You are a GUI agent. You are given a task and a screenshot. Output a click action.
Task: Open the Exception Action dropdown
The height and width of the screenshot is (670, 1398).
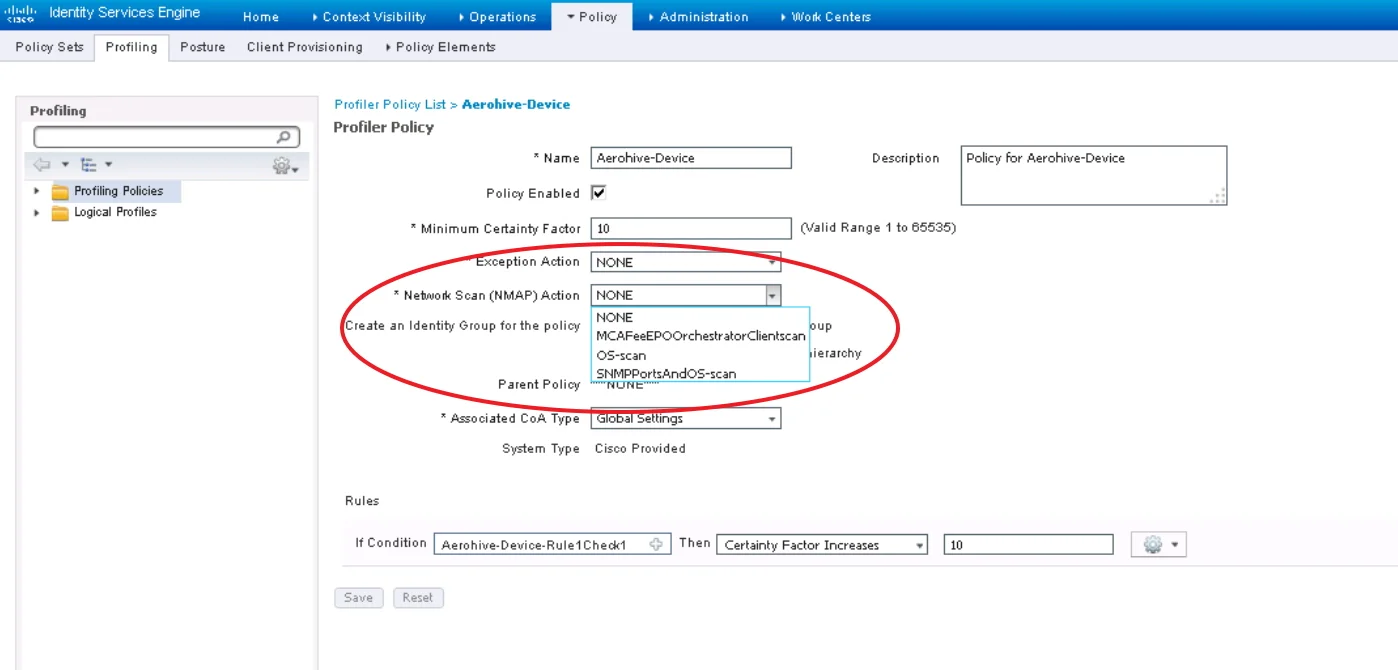pyautogui.click(x=686, y=262)
